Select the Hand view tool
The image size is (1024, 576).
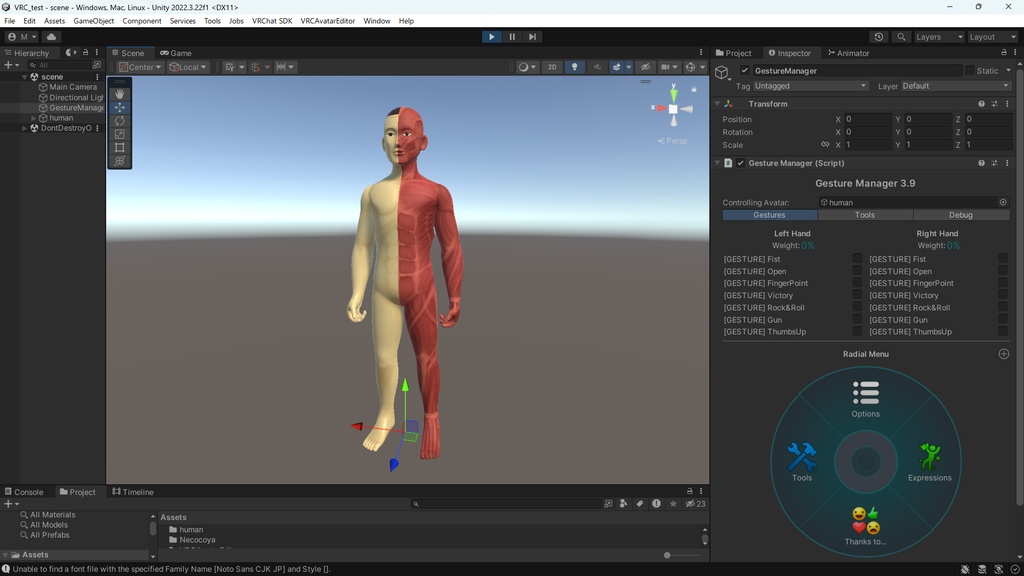[120, 93]
